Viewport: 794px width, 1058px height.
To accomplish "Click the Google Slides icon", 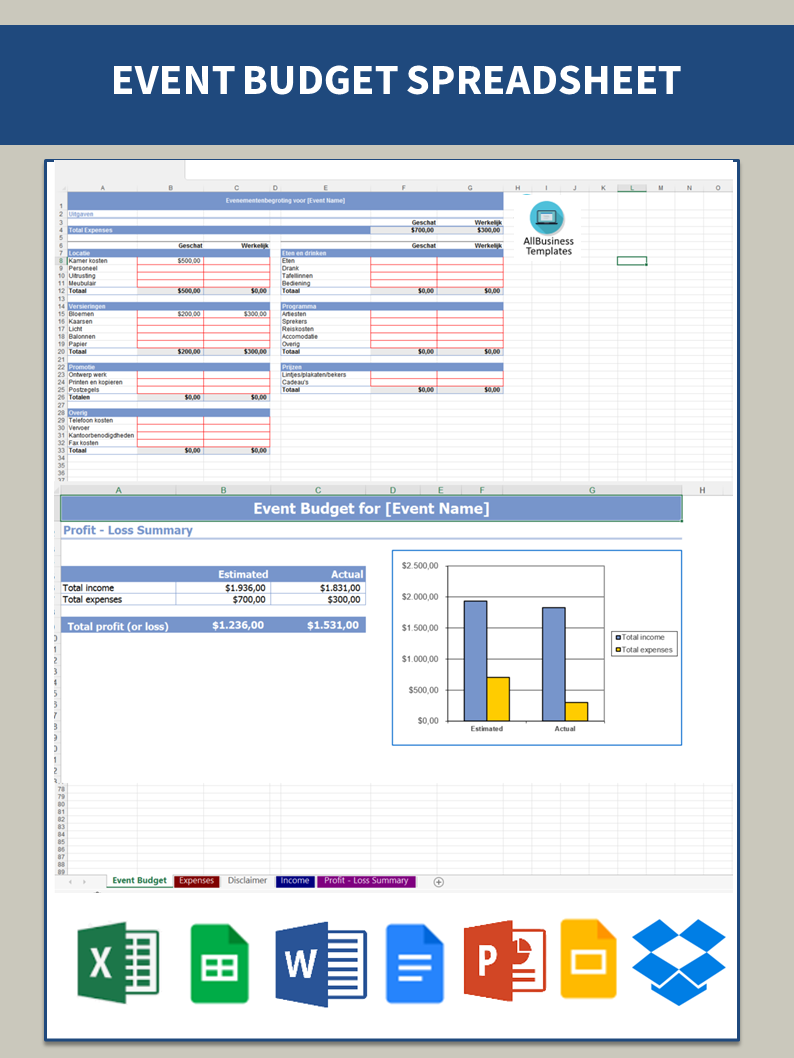I will 588,958.
